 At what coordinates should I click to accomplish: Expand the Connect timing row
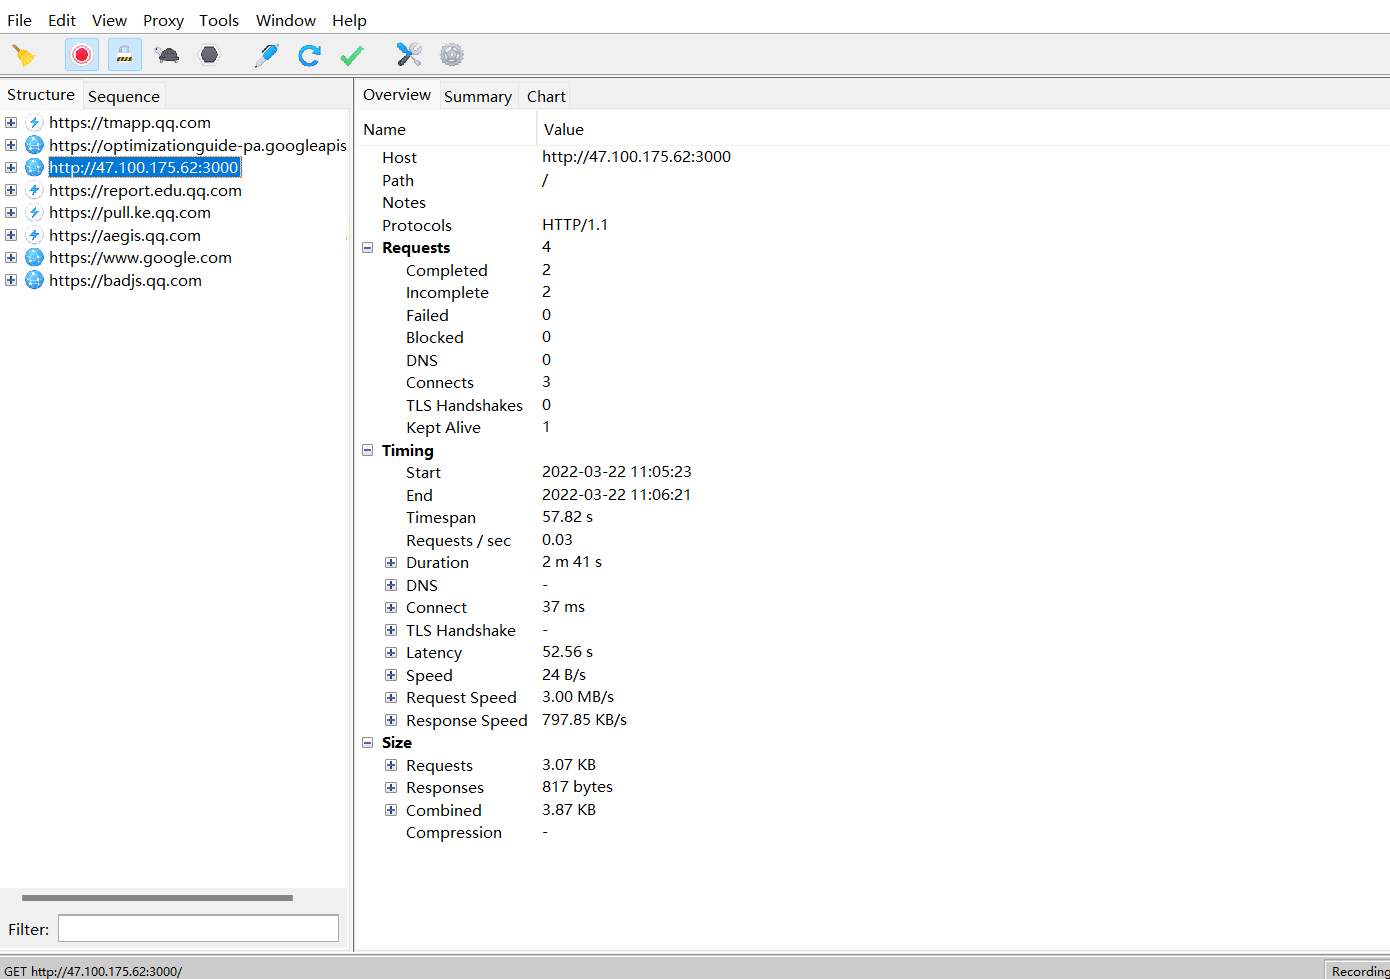391,607
